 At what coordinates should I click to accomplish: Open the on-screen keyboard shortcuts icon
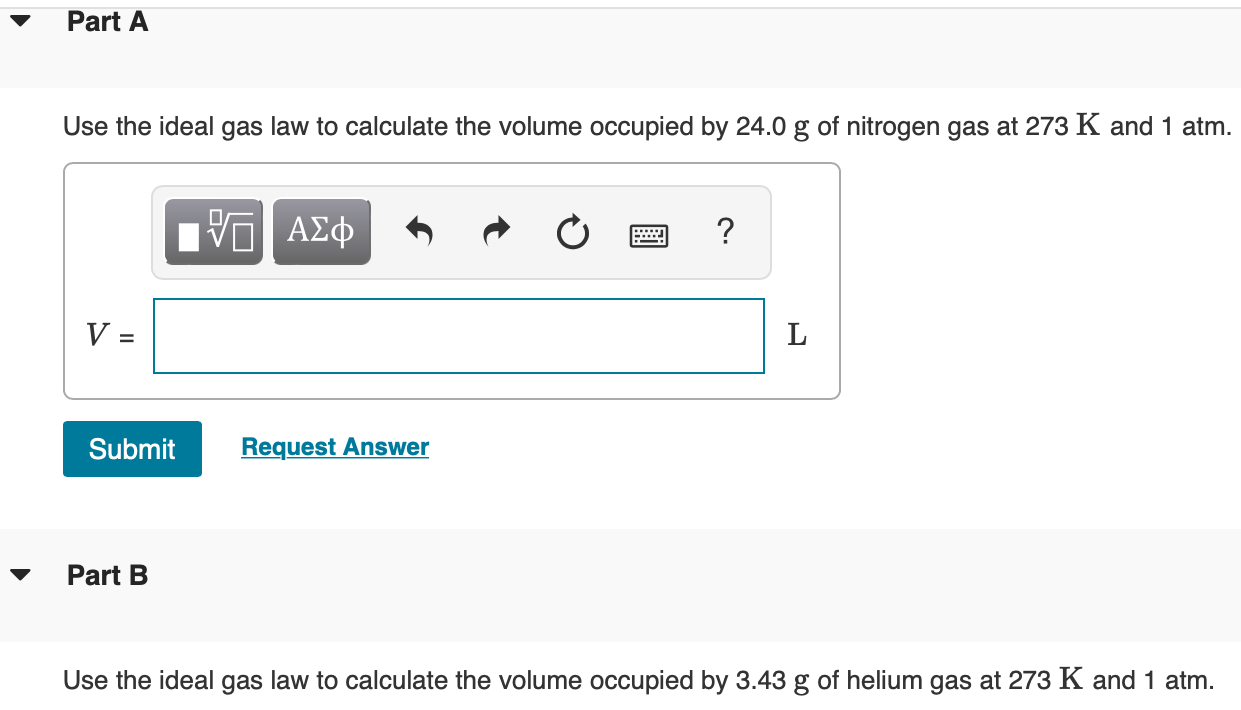(x=648, y=231)
